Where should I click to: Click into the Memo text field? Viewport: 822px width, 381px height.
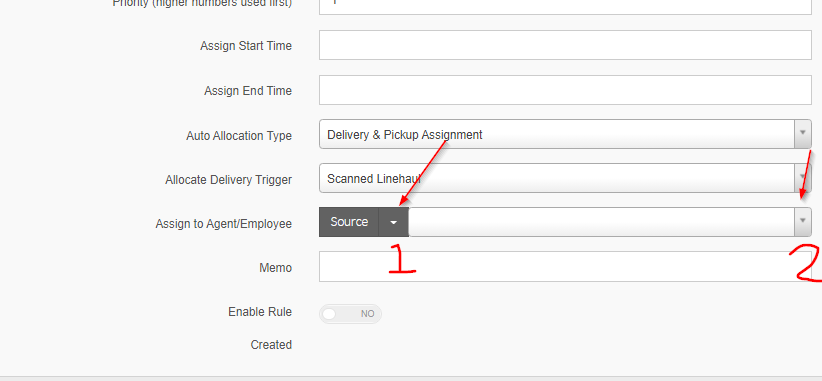(565, 266)
